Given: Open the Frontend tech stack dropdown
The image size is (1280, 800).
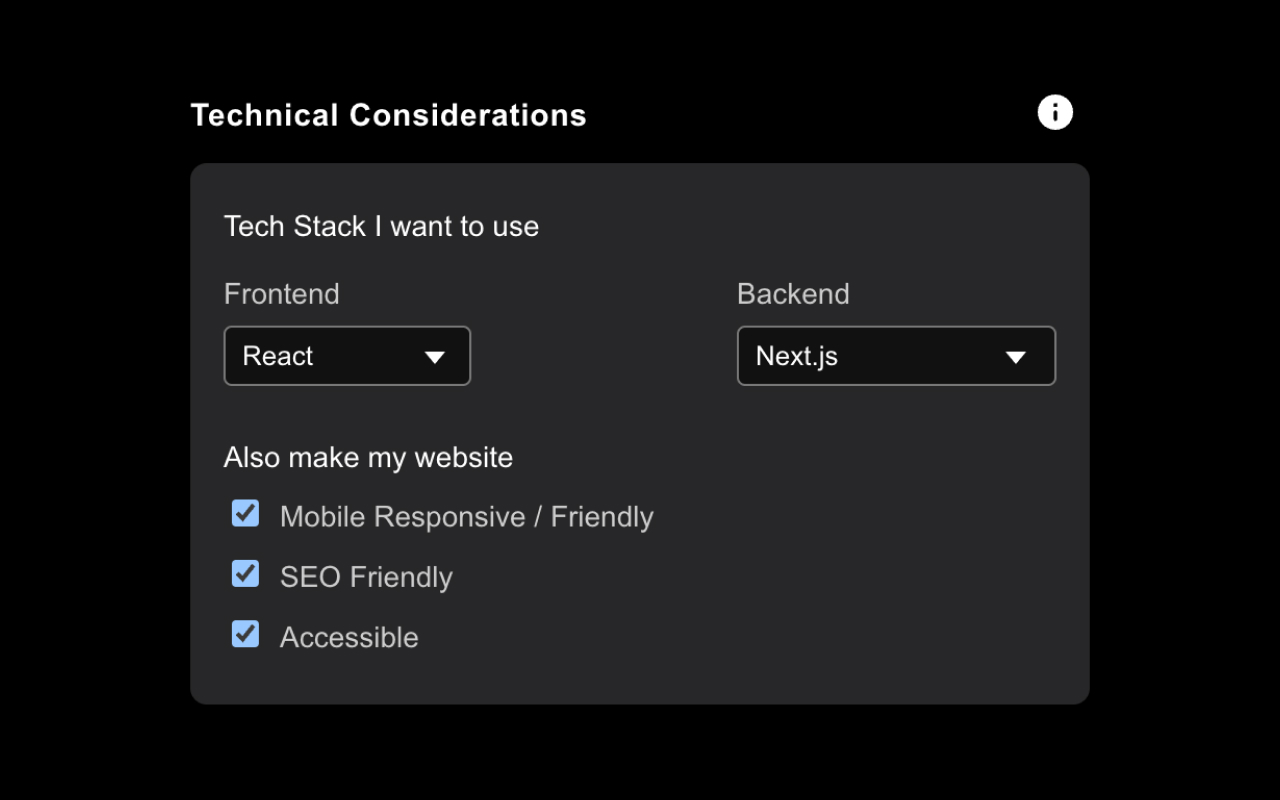Looking at the screenshot, I should (346, 356).
